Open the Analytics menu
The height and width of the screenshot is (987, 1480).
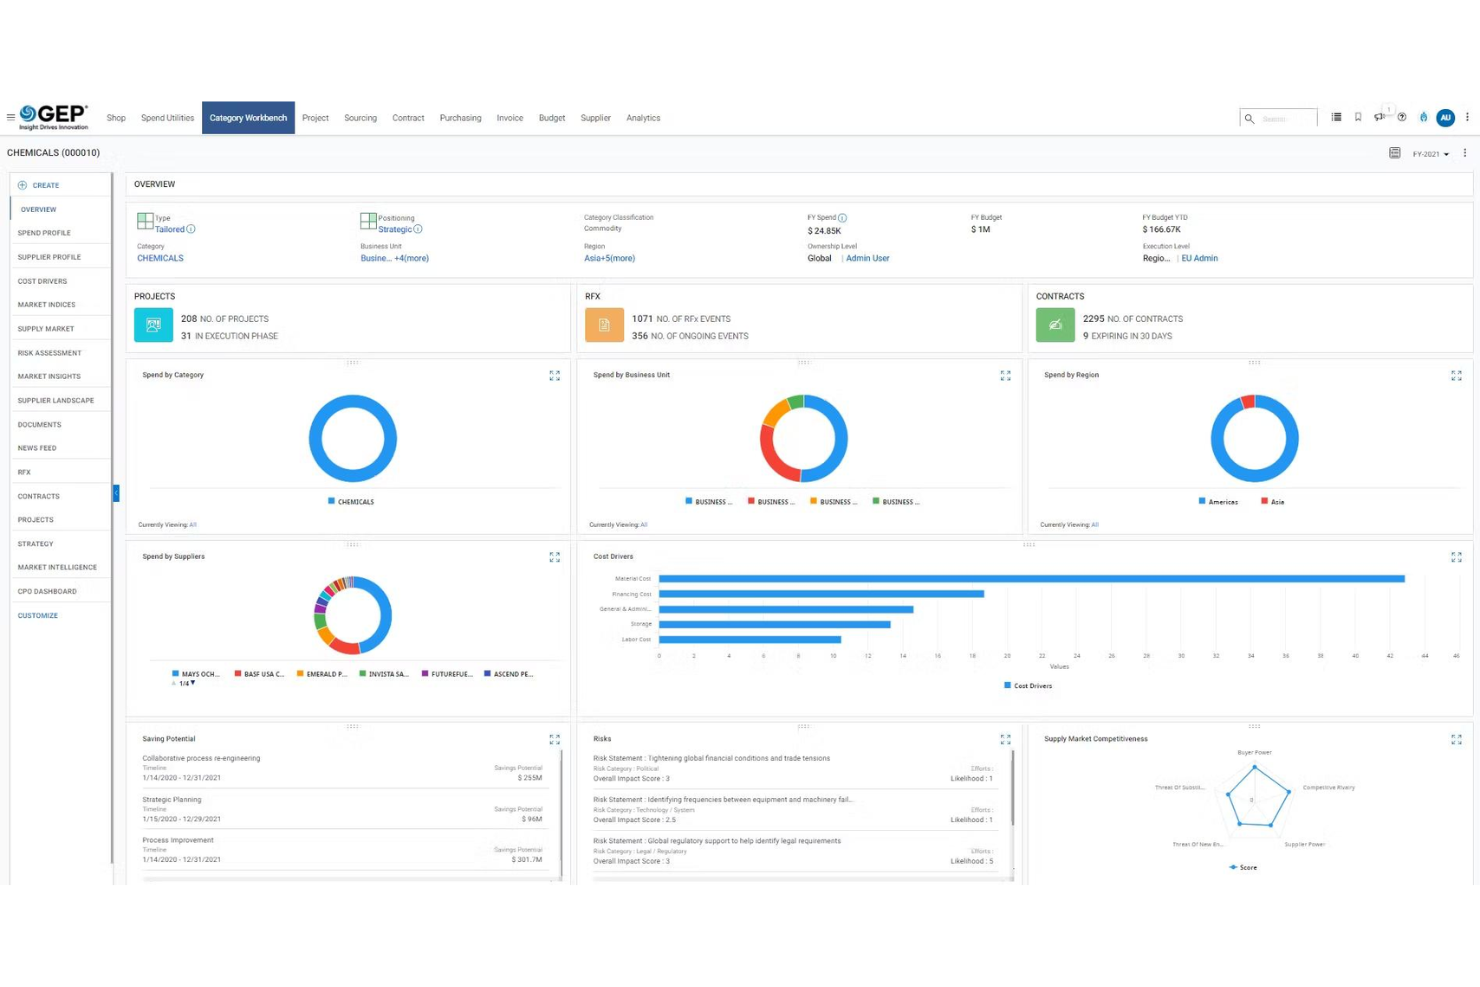(643, 118)
